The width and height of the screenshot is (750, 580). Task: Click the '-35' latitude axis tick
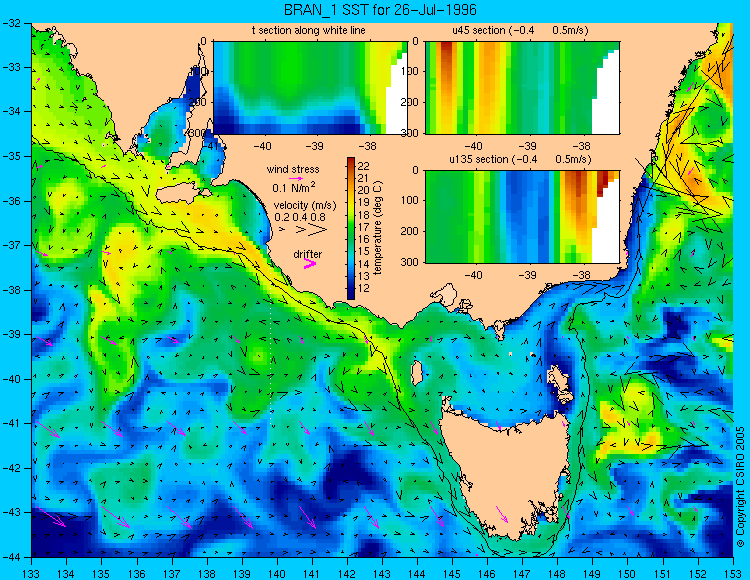pos(11,156)
